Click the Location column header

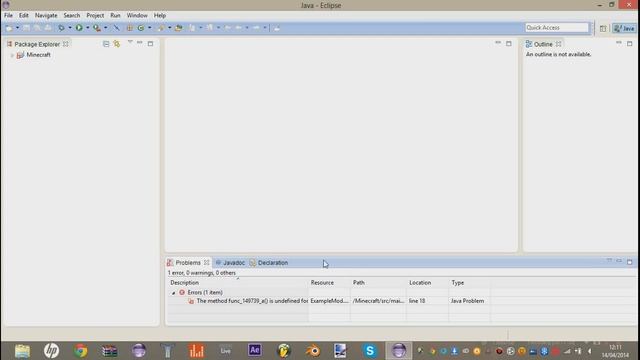427,282
